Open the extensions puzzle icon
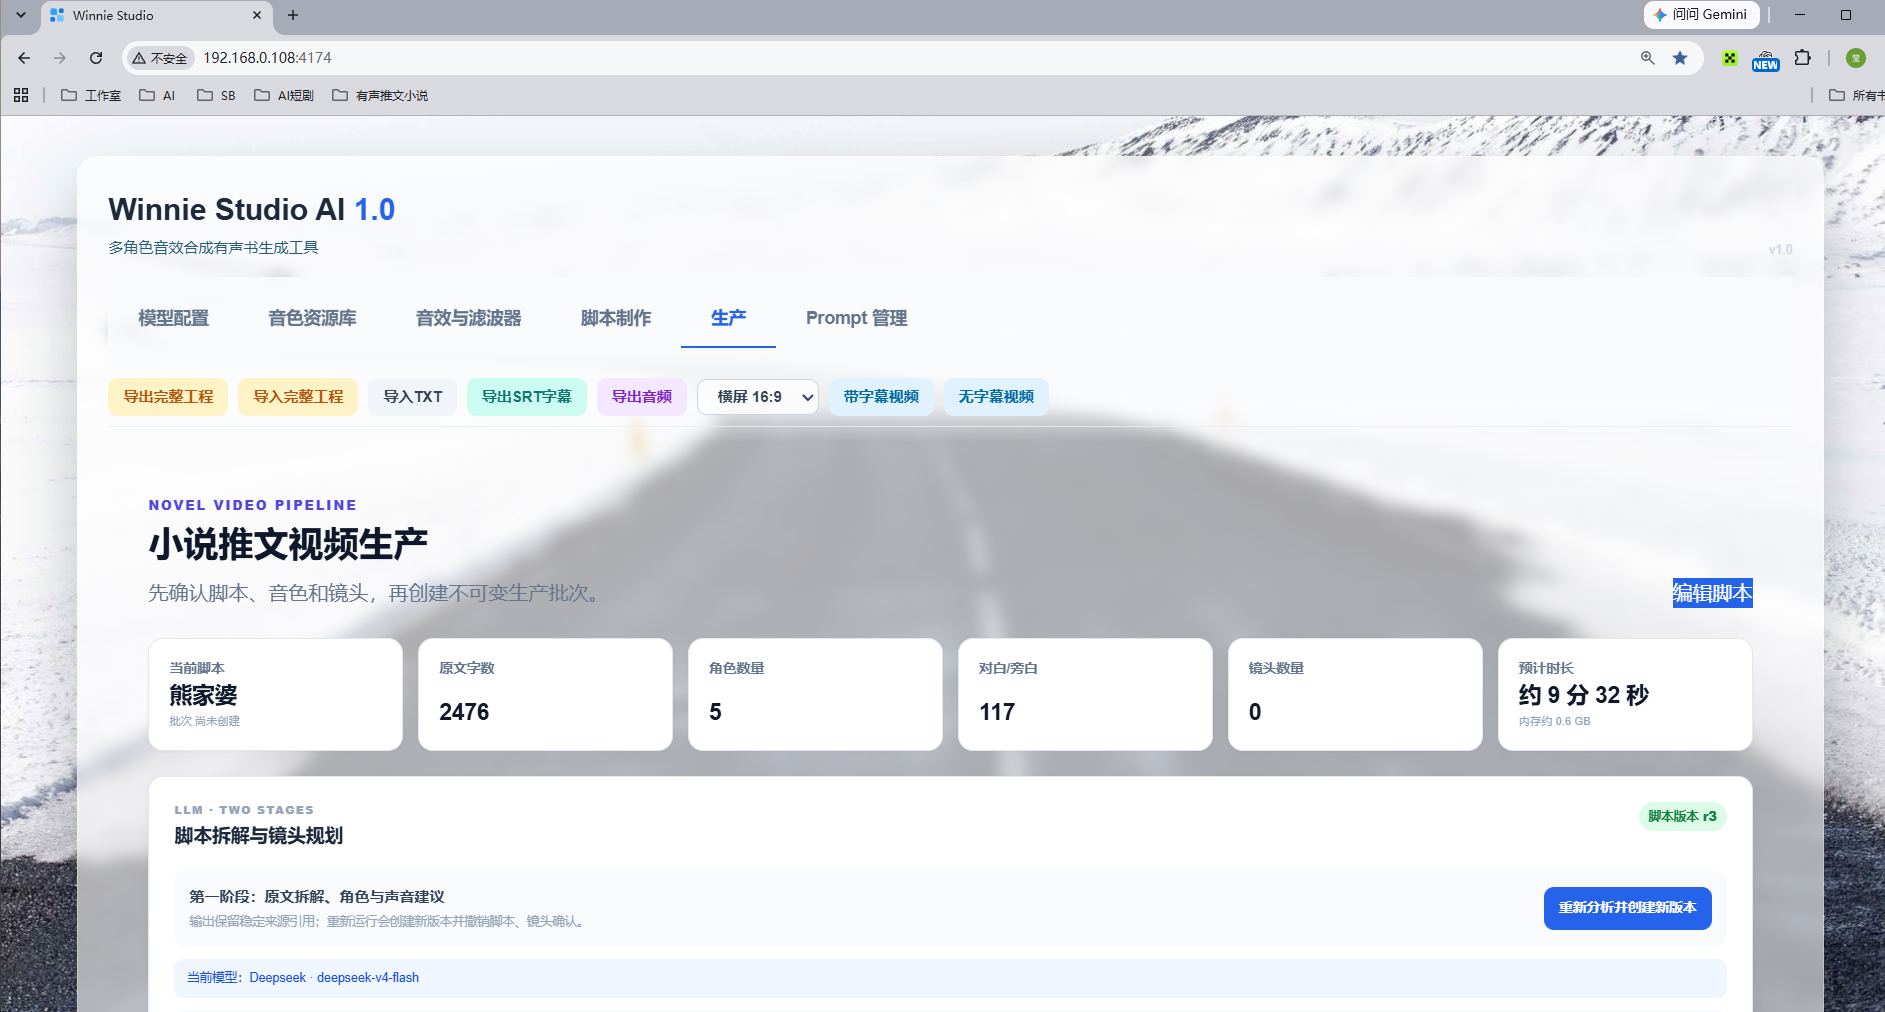The height and width of the screenshot is (1012, 1885). point(1803,58)
